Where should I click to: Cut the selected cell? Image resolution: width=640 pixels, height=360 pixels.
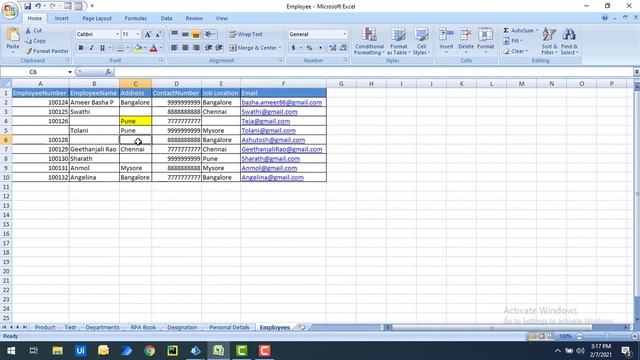(34, 31)
